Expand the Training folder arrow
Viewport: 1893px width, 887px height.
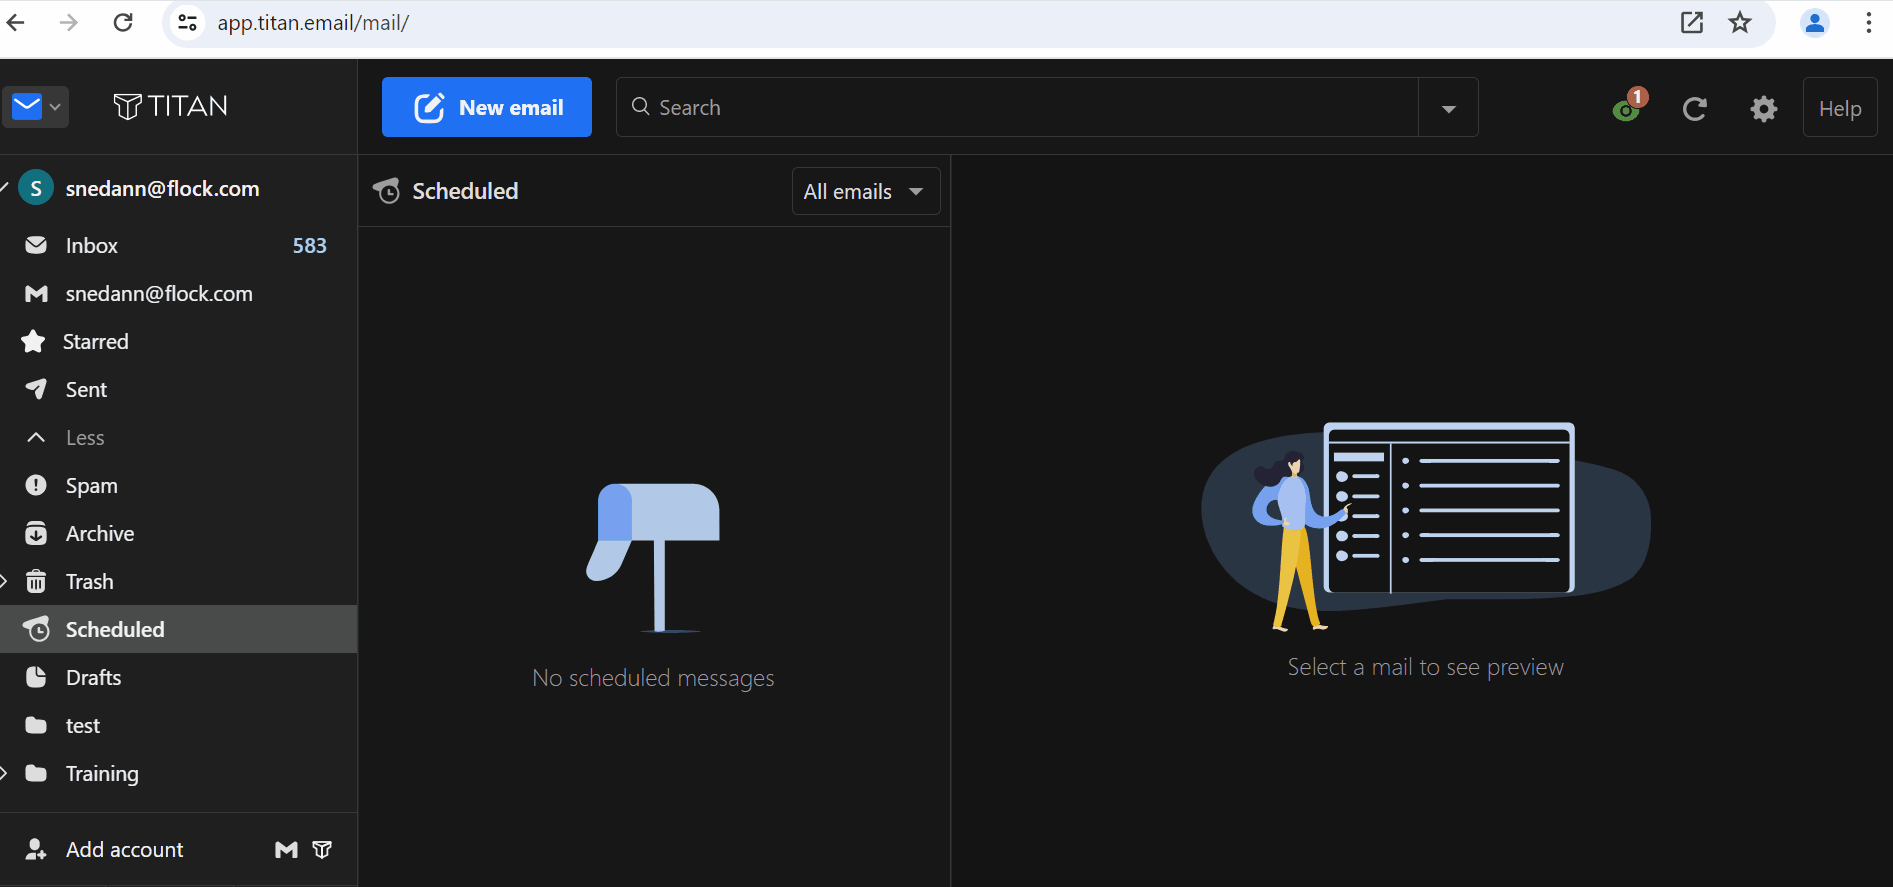[4, 773]
